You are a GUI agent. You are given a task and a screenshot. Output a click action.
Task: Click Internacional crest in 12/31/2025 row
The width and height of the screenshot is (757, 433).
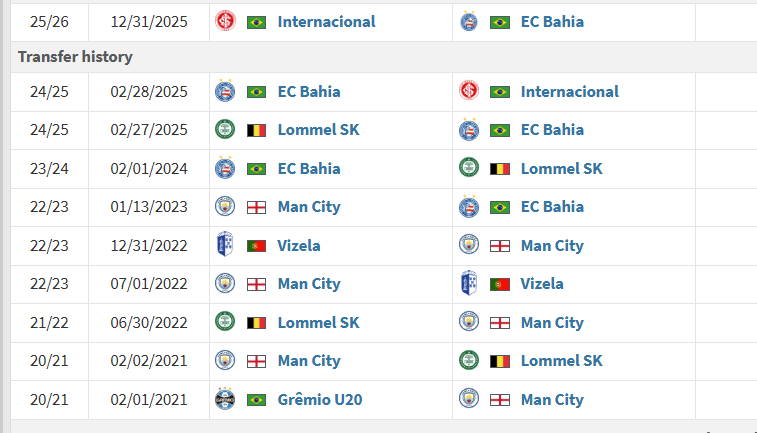225,22
